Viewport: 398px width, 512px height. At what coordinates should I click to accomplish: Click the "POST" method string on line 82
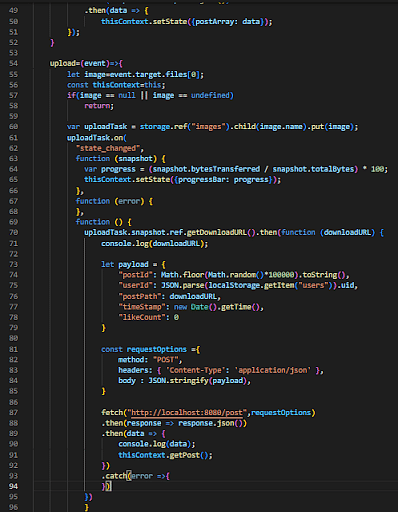(166, 360)
